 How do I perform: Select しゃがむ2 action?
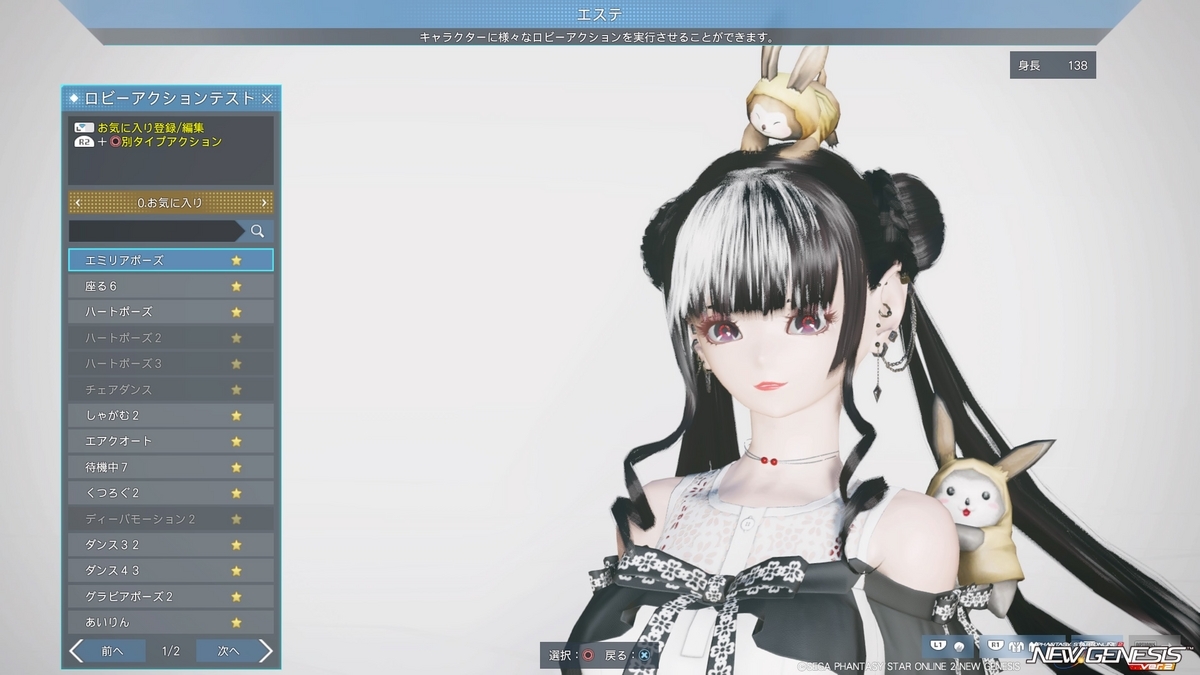coord(171,416)
